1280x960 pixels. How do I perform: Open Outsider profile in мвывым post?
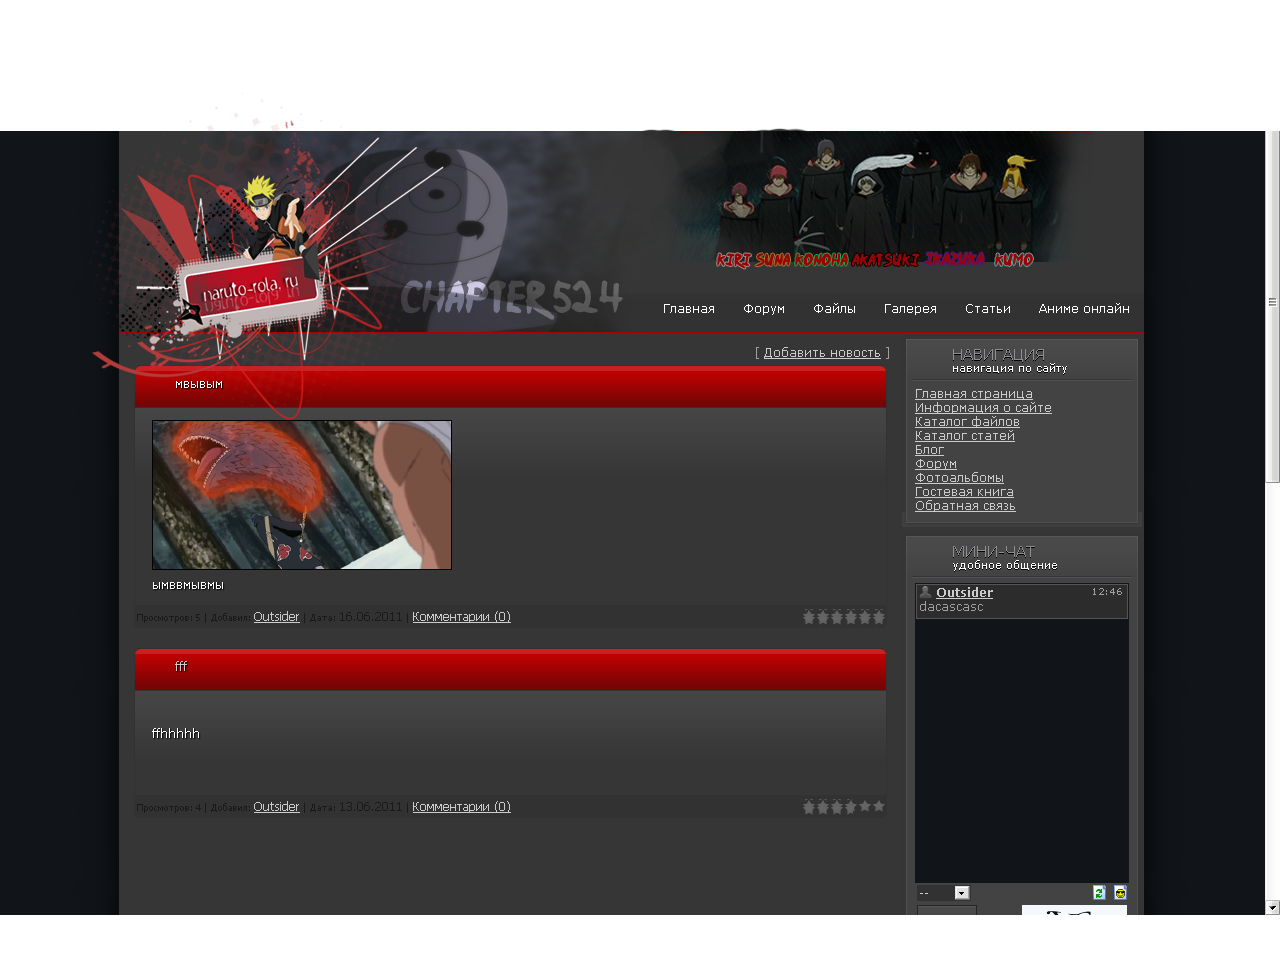pyautogui.click(x=276, y=617)
